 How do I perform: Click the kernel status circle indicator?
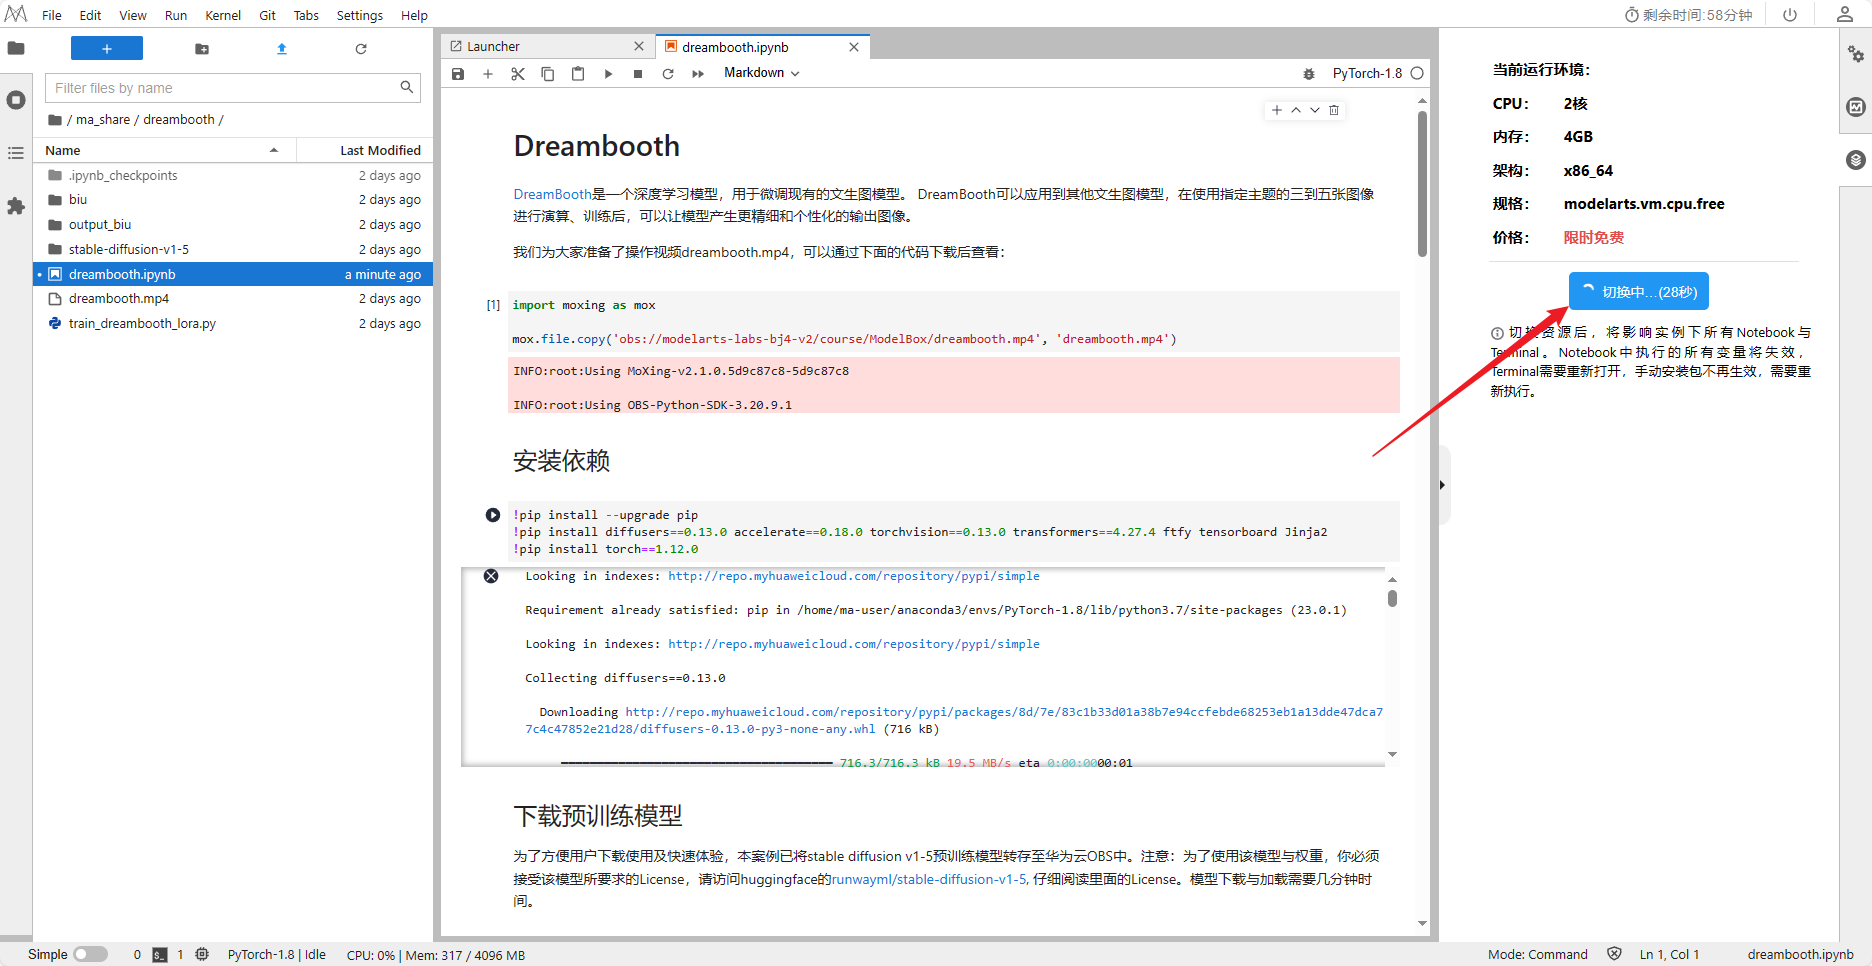pos(1417,73)
